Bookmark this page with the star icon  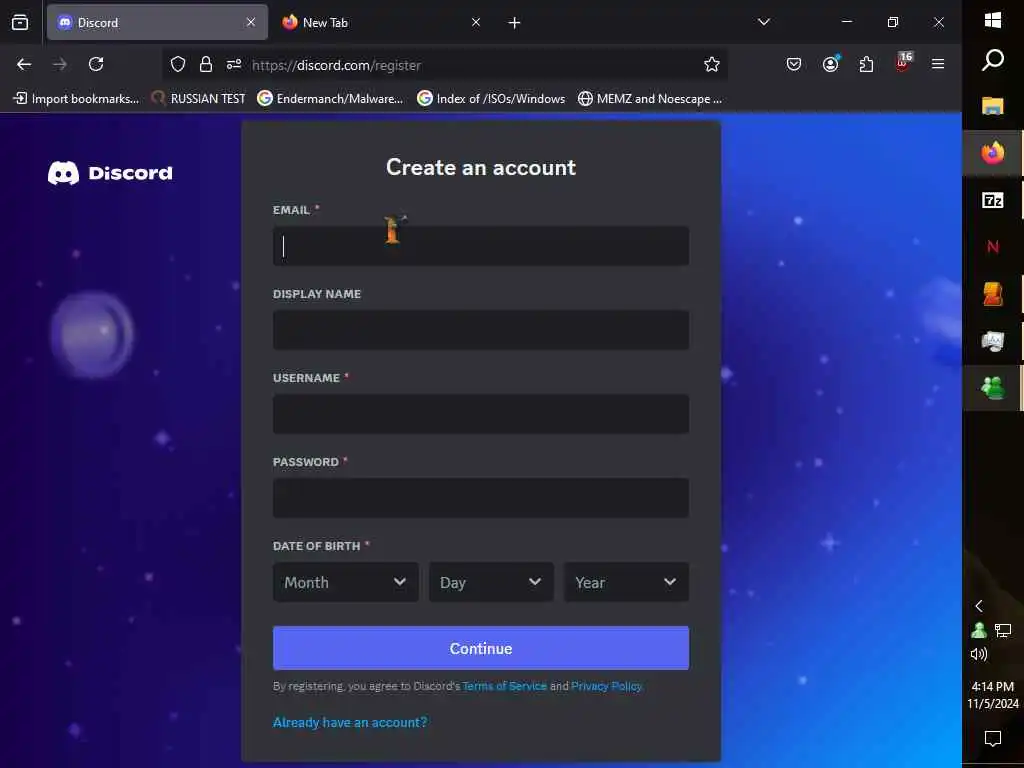[712, 64]
